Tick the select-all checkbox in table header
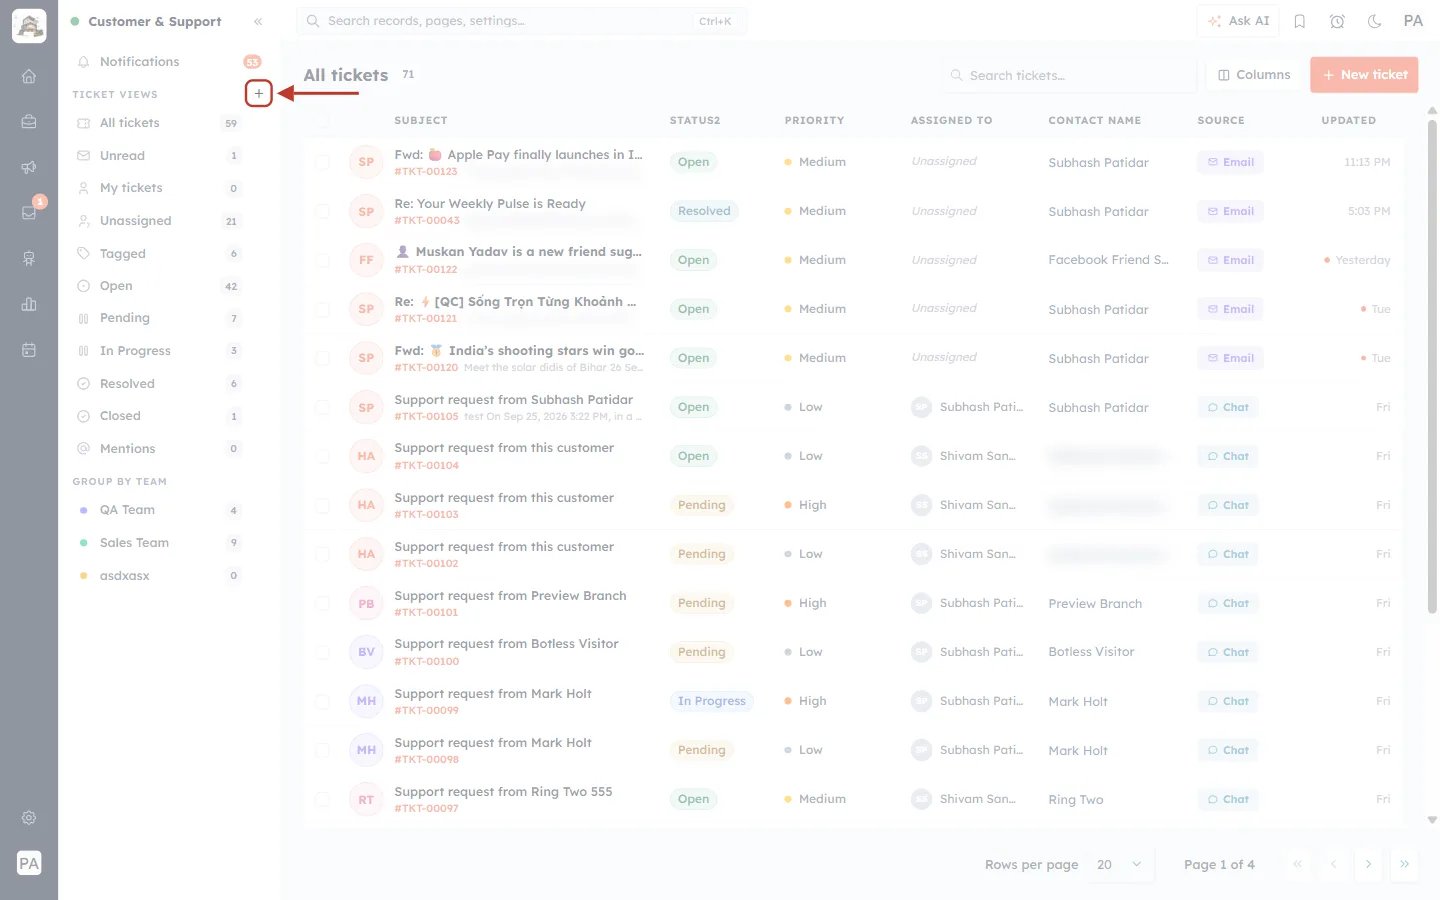This screenshot has height=900, width=1440. click(x=322, y=120)
